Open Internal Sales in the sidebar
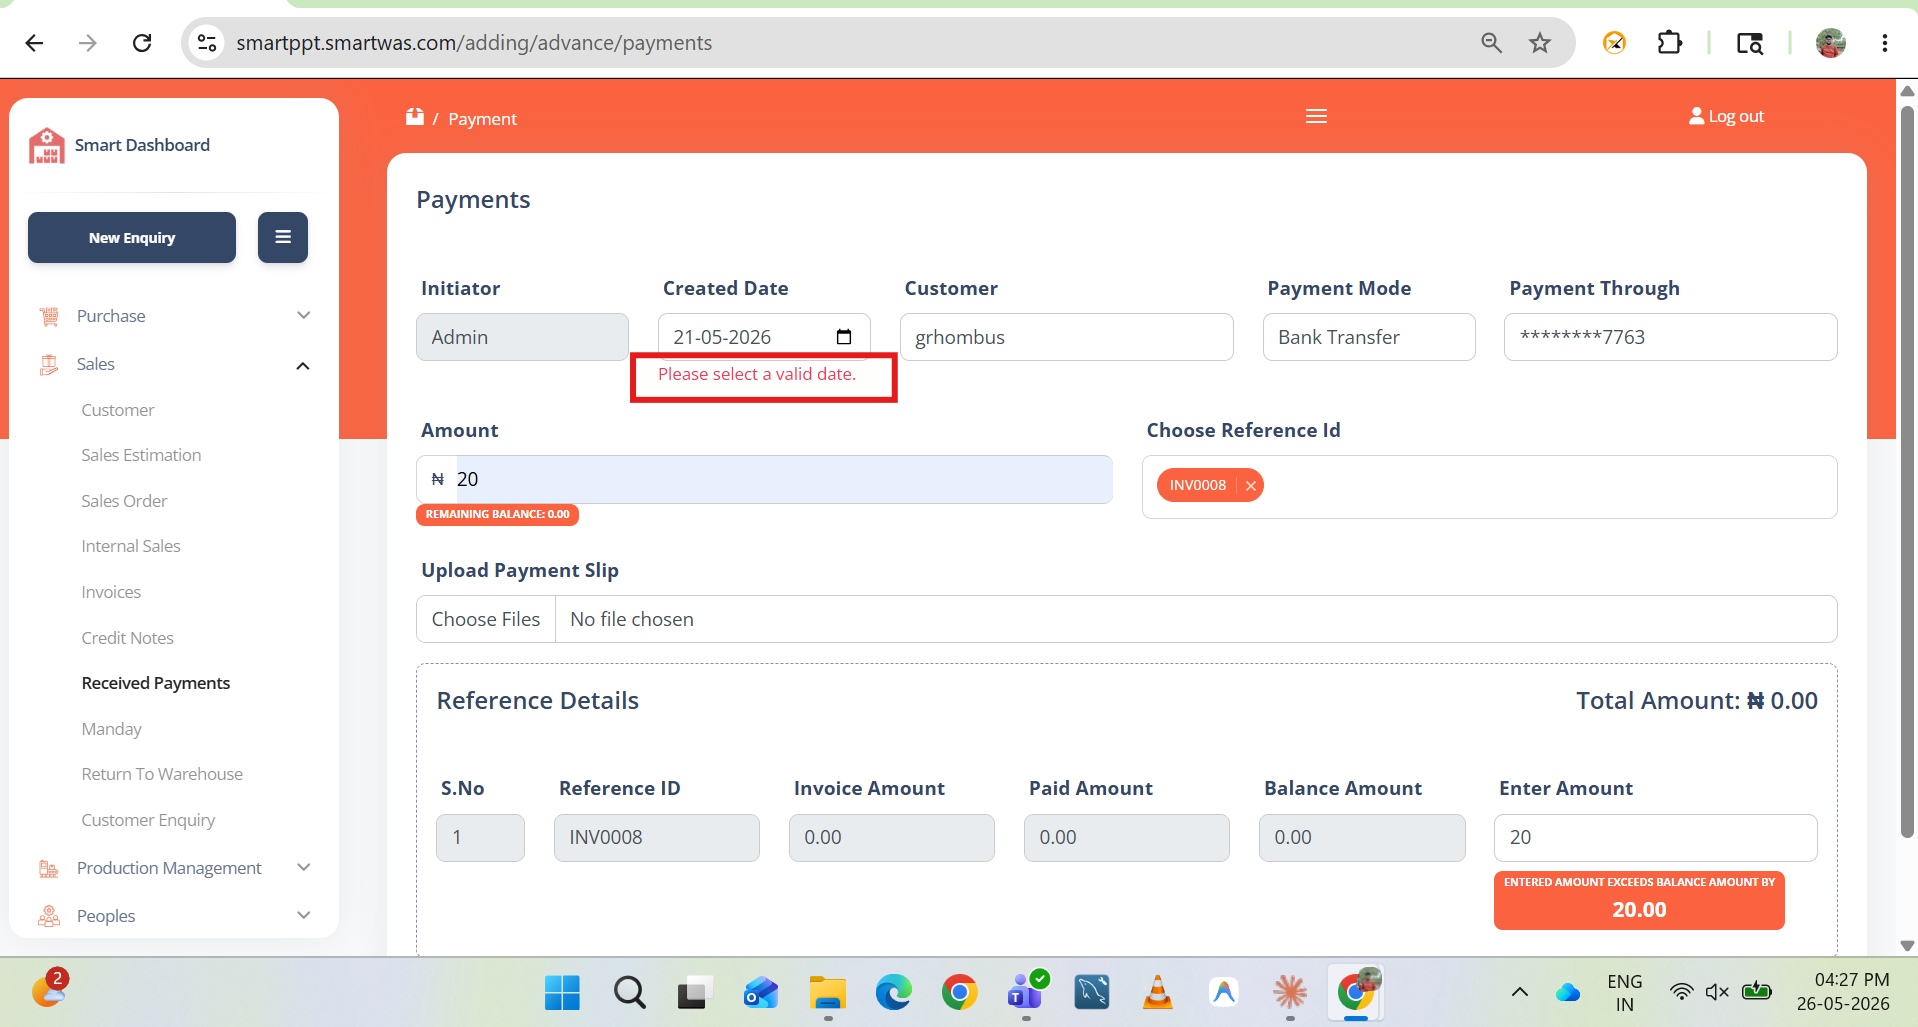 tap(131, 546)
